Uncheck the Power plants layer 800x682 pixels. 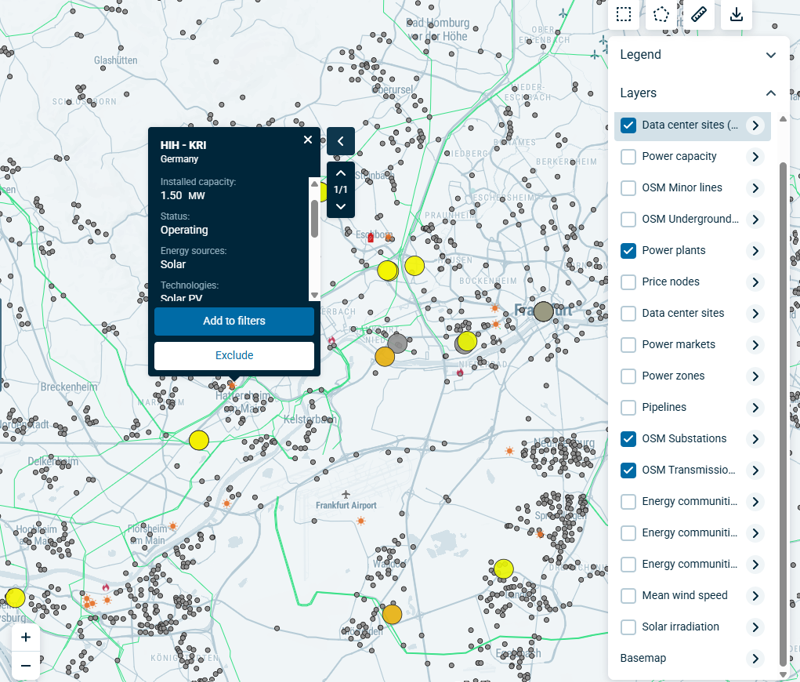click(629, 250)
